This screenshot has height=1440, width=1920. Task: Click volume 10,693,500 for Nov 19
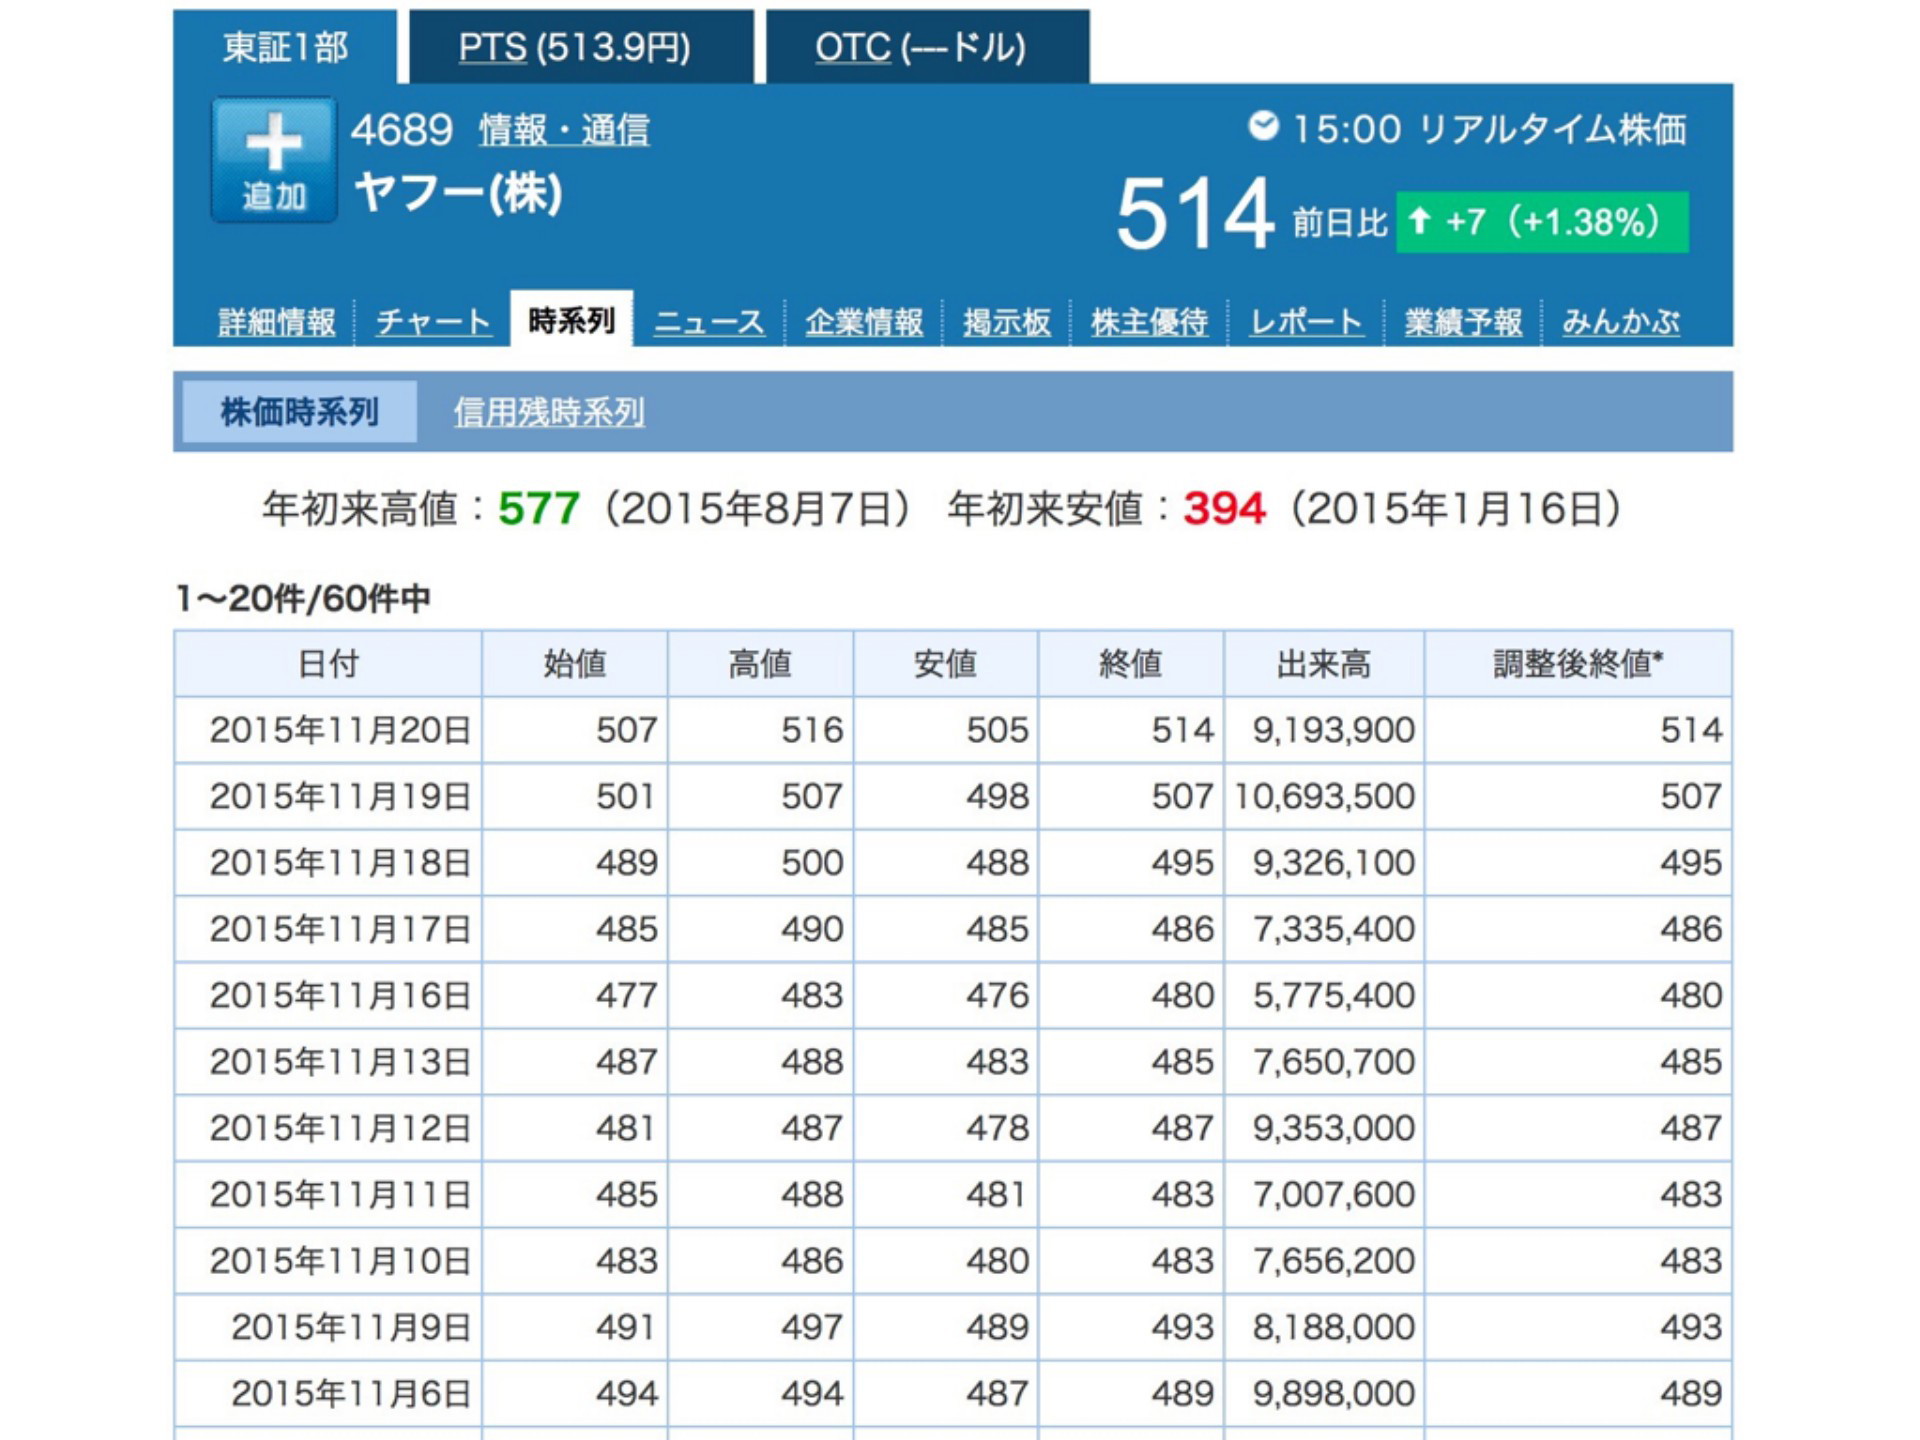(x=1325, y=797)
